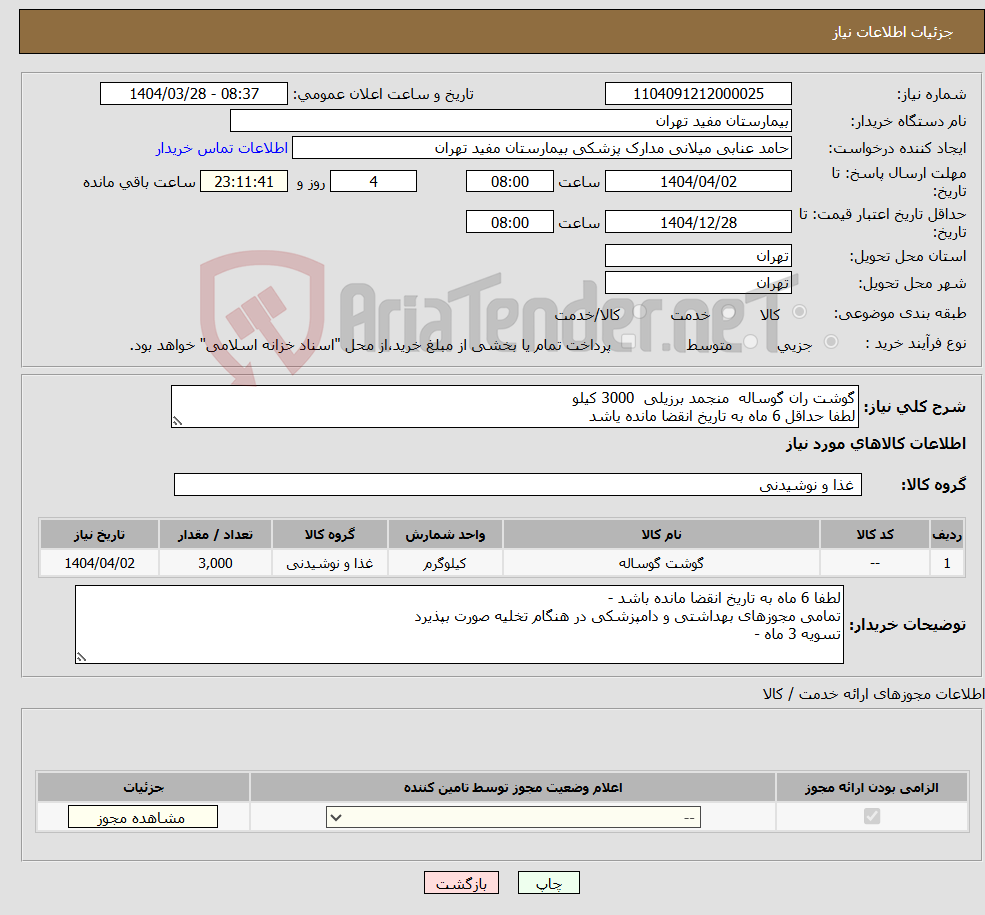Select the متوسط purchase type radio

coord(751,342)
